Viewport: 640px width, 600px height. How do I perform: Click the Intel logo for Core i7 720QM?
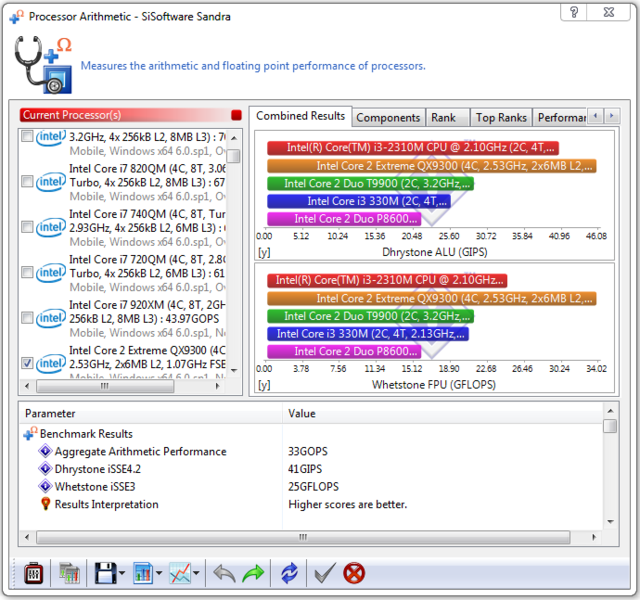51,273
